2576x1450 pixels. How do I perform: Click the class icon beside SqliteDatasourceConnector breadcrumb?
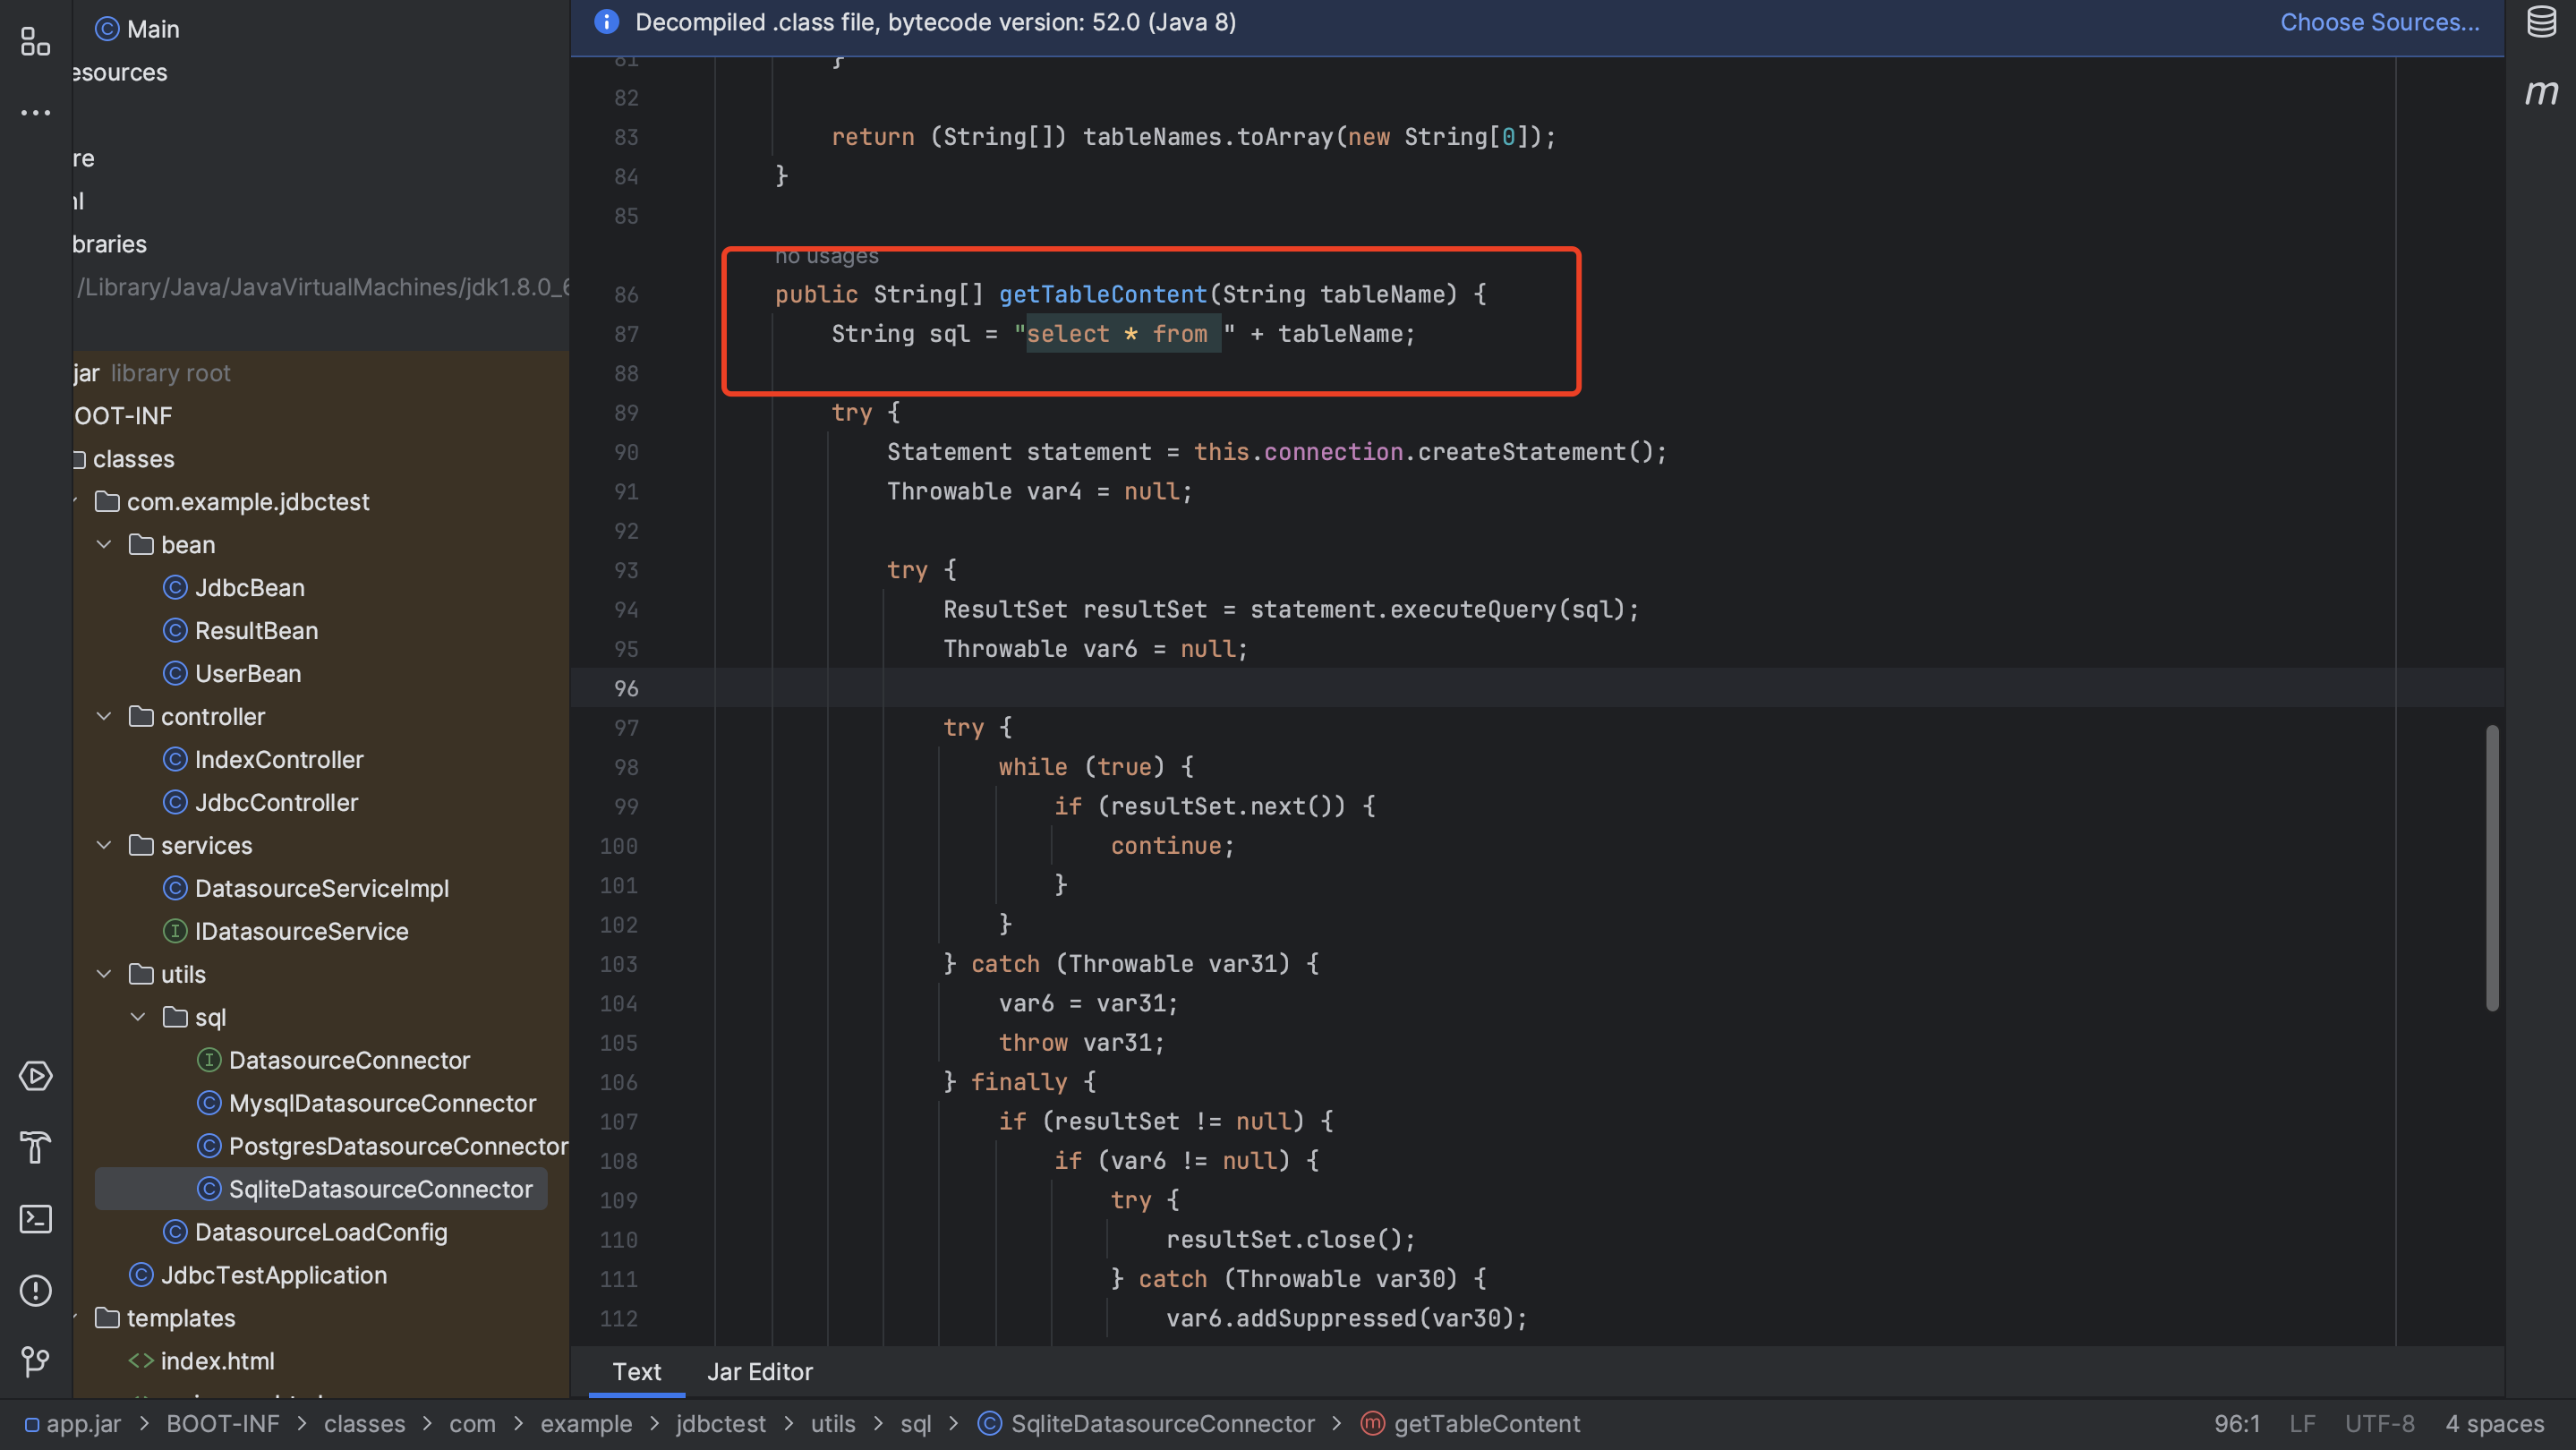pyautogui.click(x=989, y=1423)
